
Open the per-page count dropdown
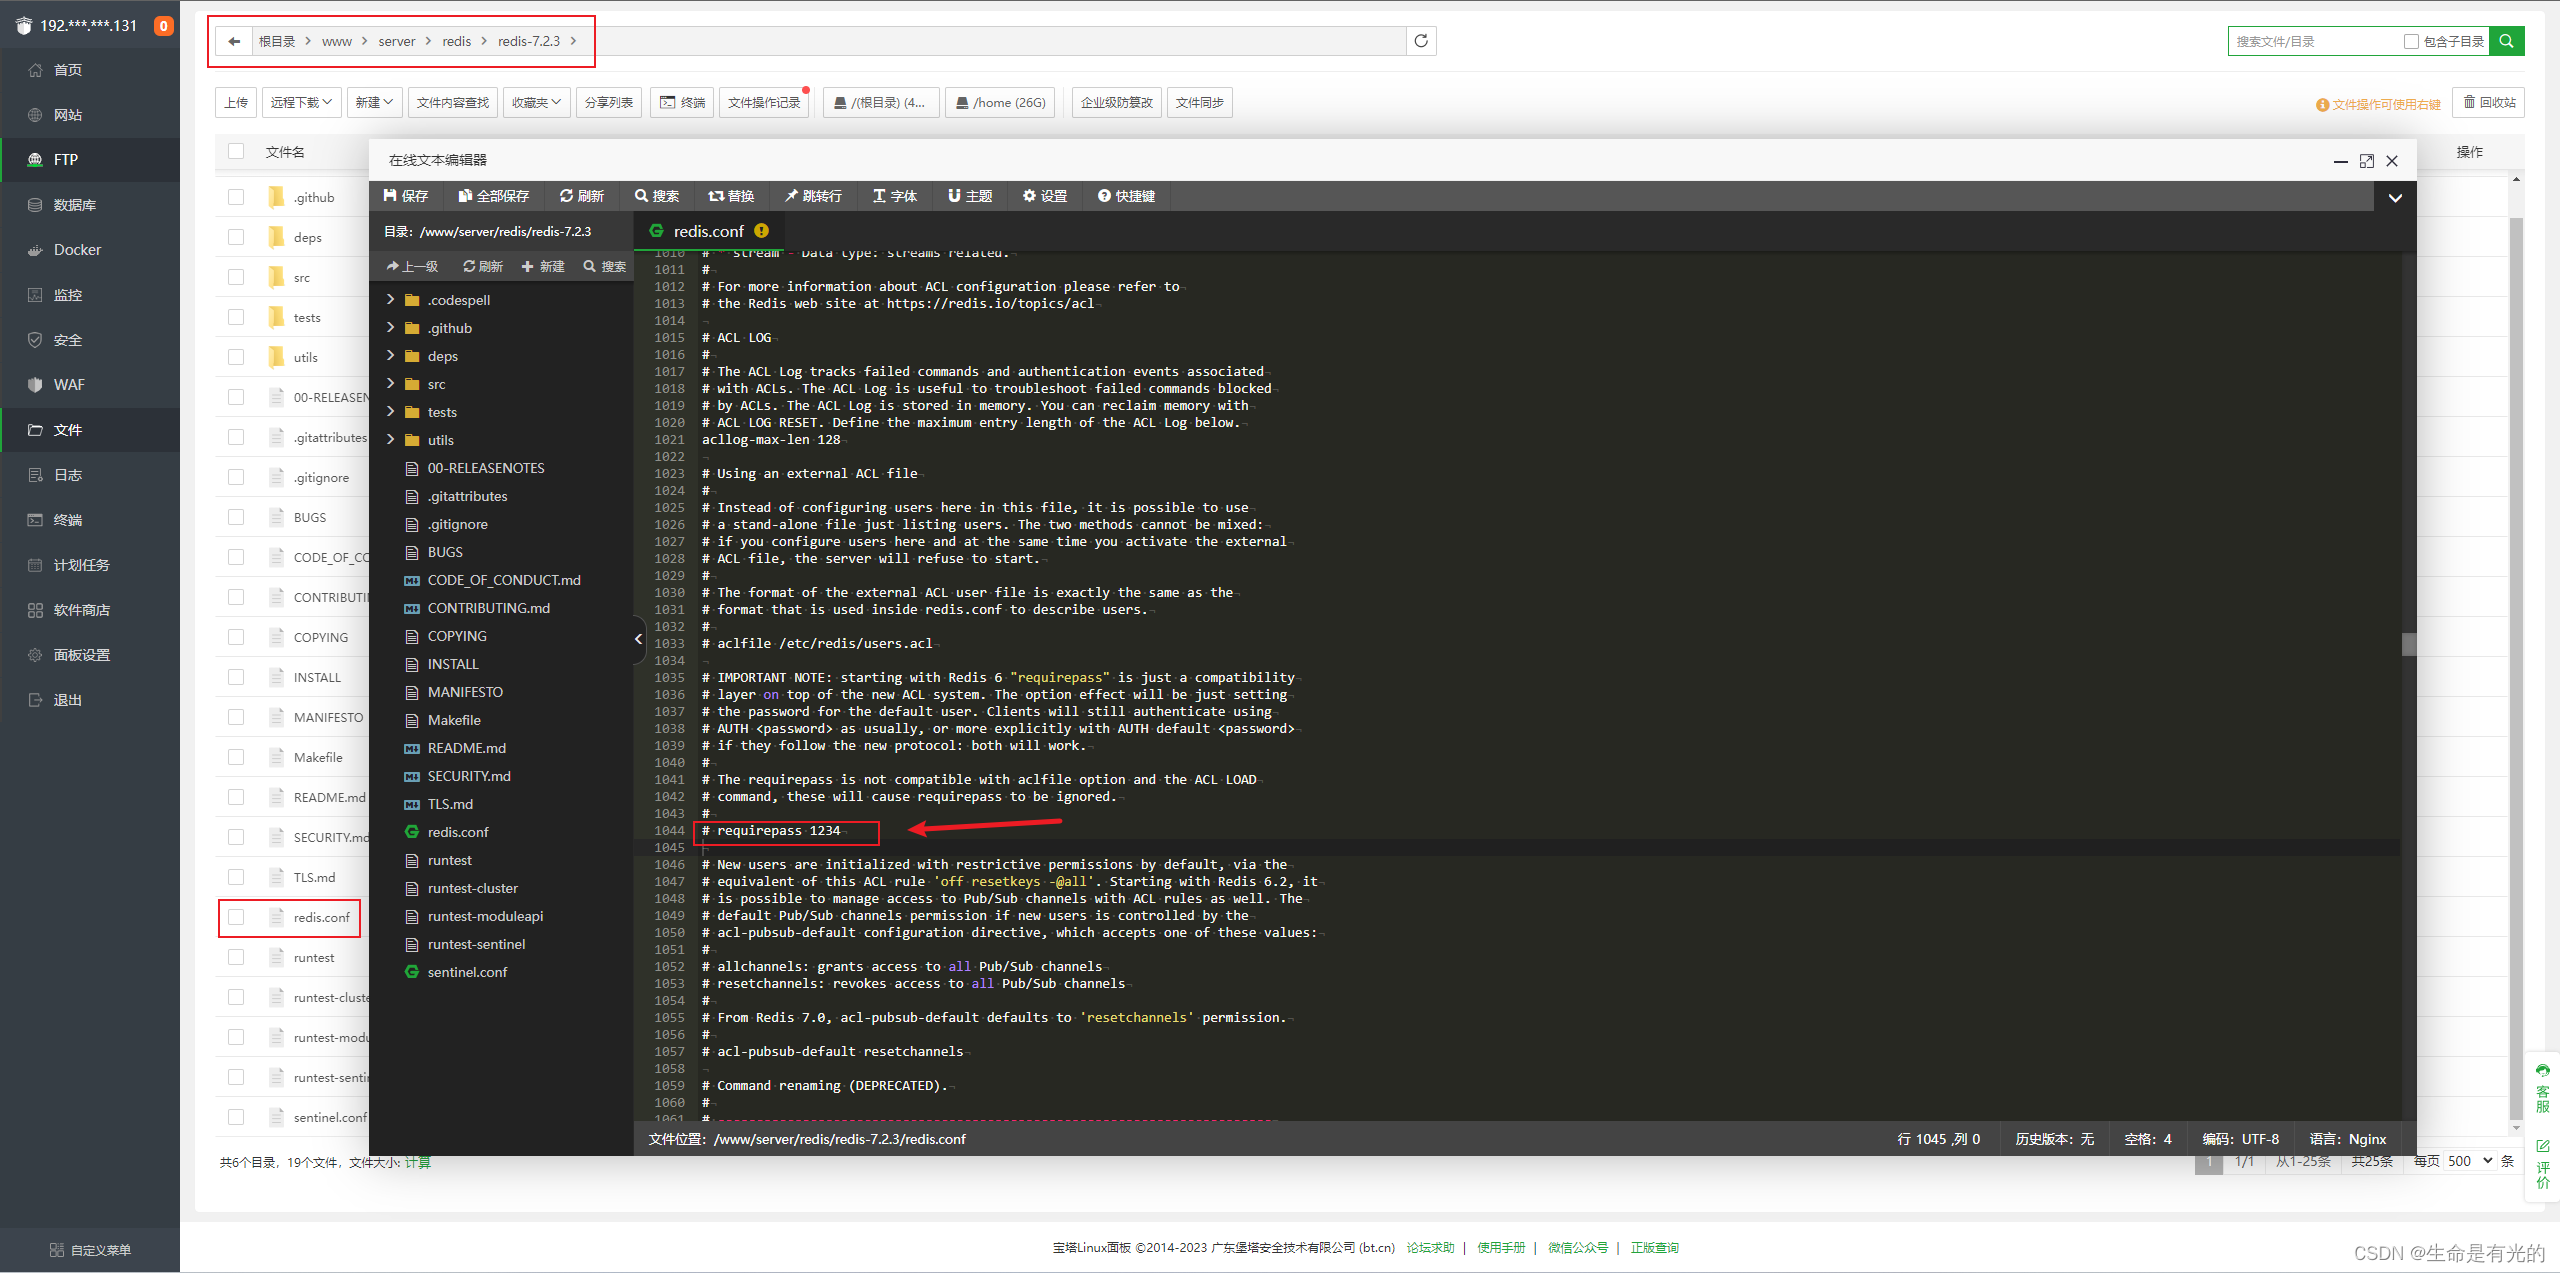2470,1161
